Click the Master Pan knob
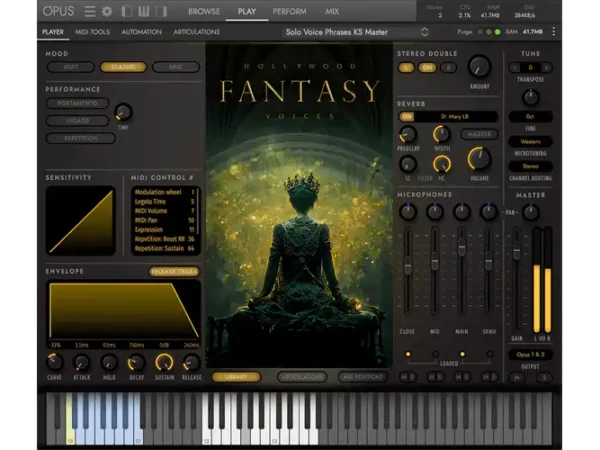Viewport: 600px width, 450px height. [530, 212]
